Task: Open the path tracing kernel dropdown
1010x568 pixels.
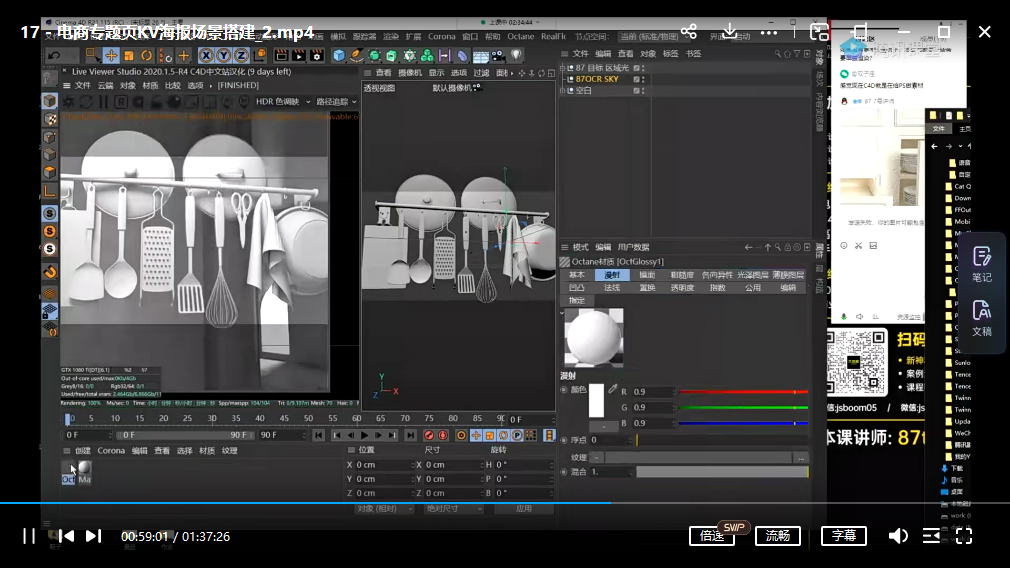Action: [x=336, y=102]
